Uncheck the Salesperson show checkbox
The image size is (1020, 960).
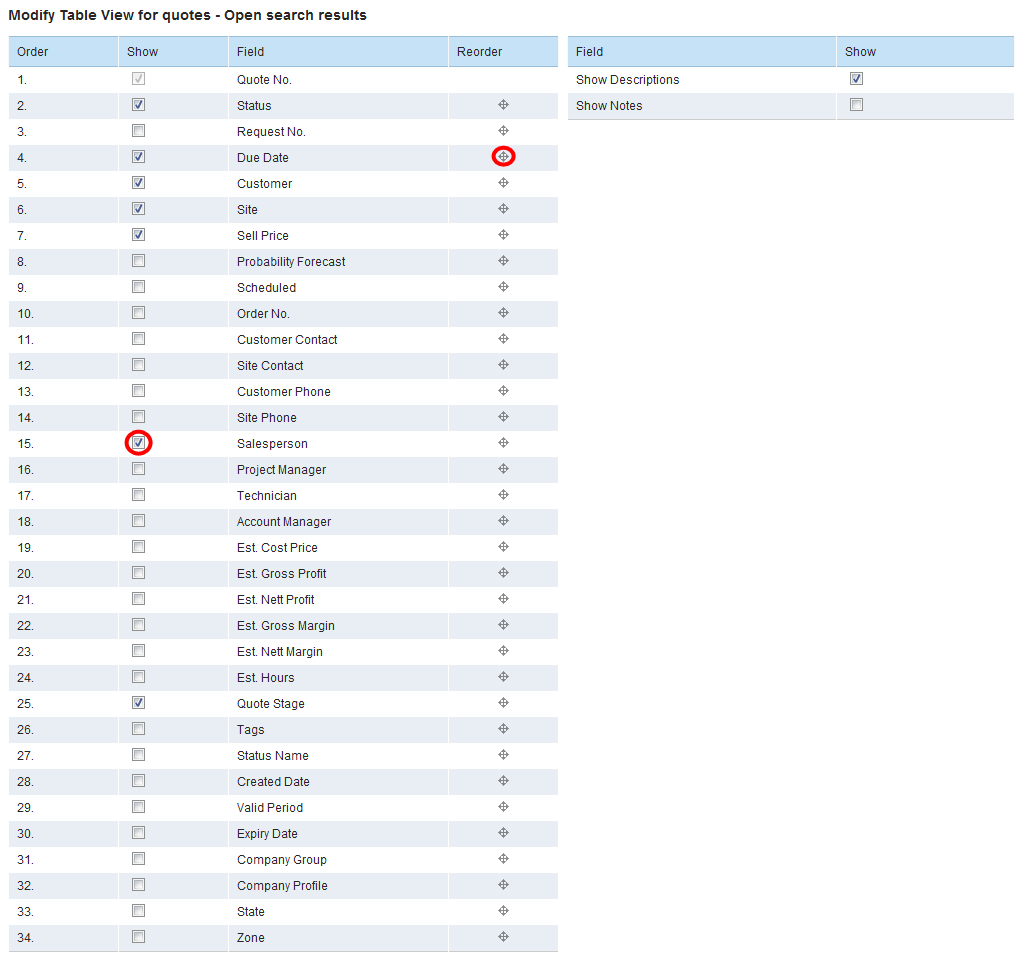[x=138, y=443]
